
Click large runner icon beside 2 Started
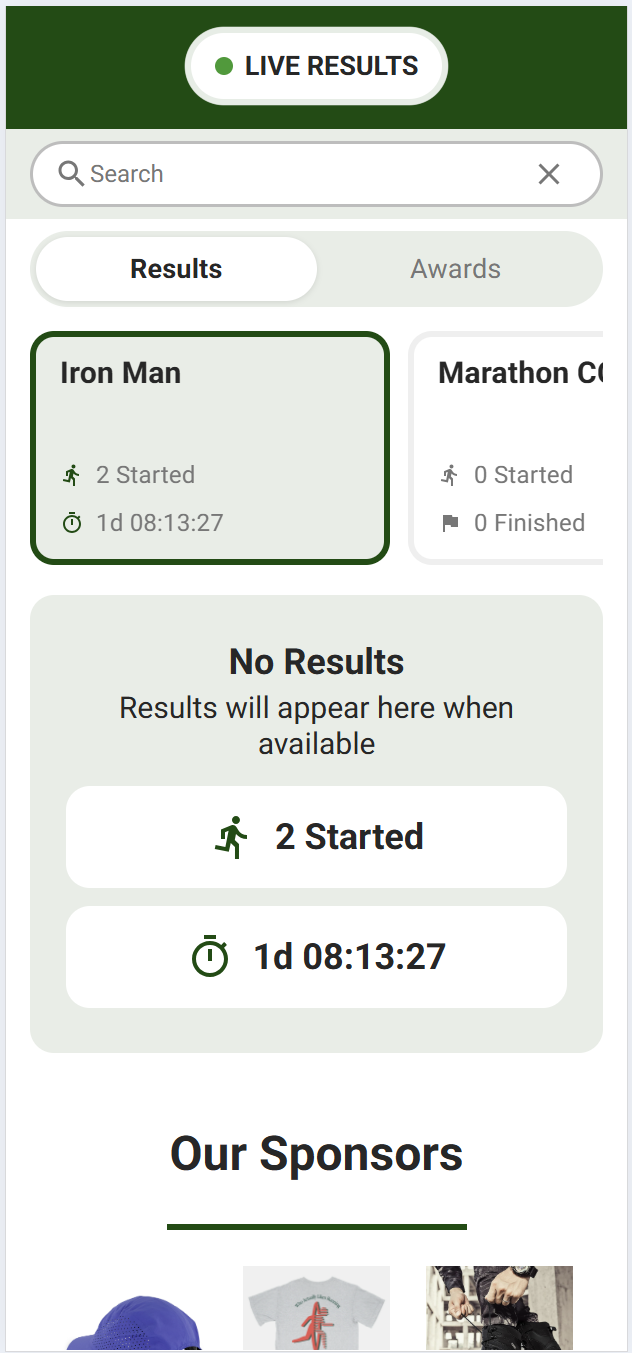tap(231, 837)
